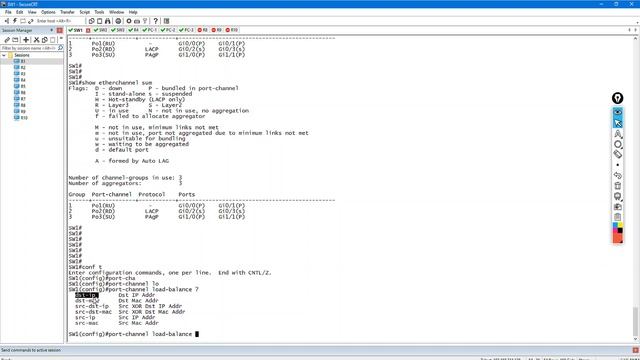The image size is (640, 360).
Task: Click the Enter host input field
Action: (60, 21)
